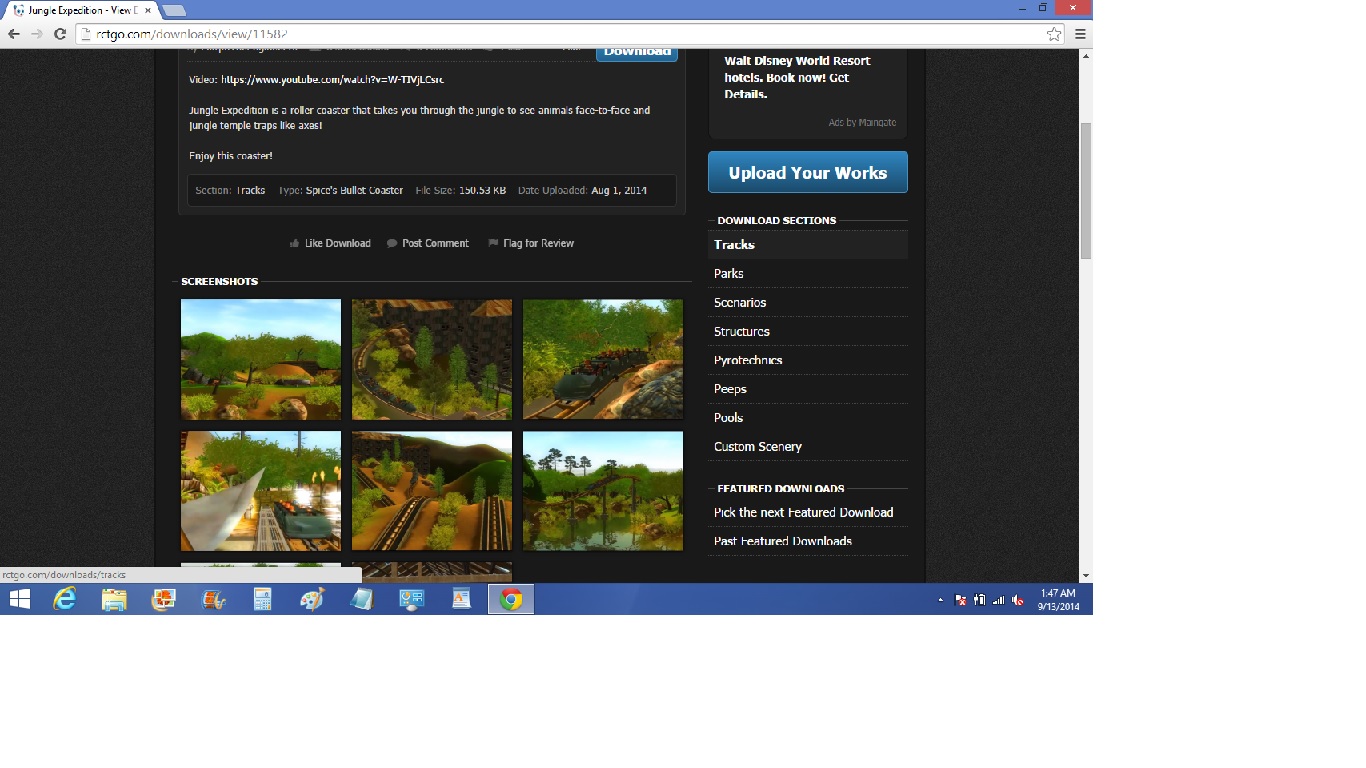Click the scrollbar down arrow
1366x768 pixels.
[x=1085, y=576]
